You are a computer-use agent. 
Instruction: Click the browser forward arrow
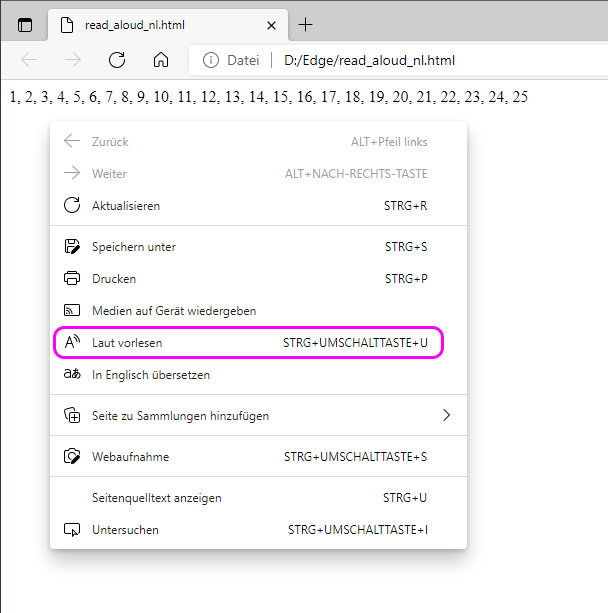point(73,60)
